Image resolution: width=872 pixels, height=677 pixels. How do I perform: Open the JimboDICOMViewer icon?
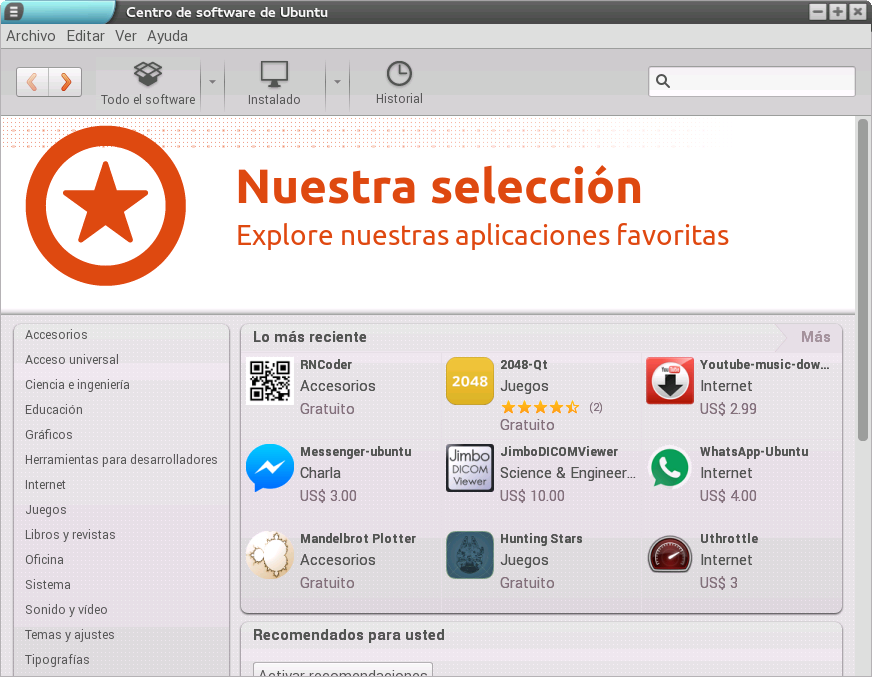pos(470,468)
